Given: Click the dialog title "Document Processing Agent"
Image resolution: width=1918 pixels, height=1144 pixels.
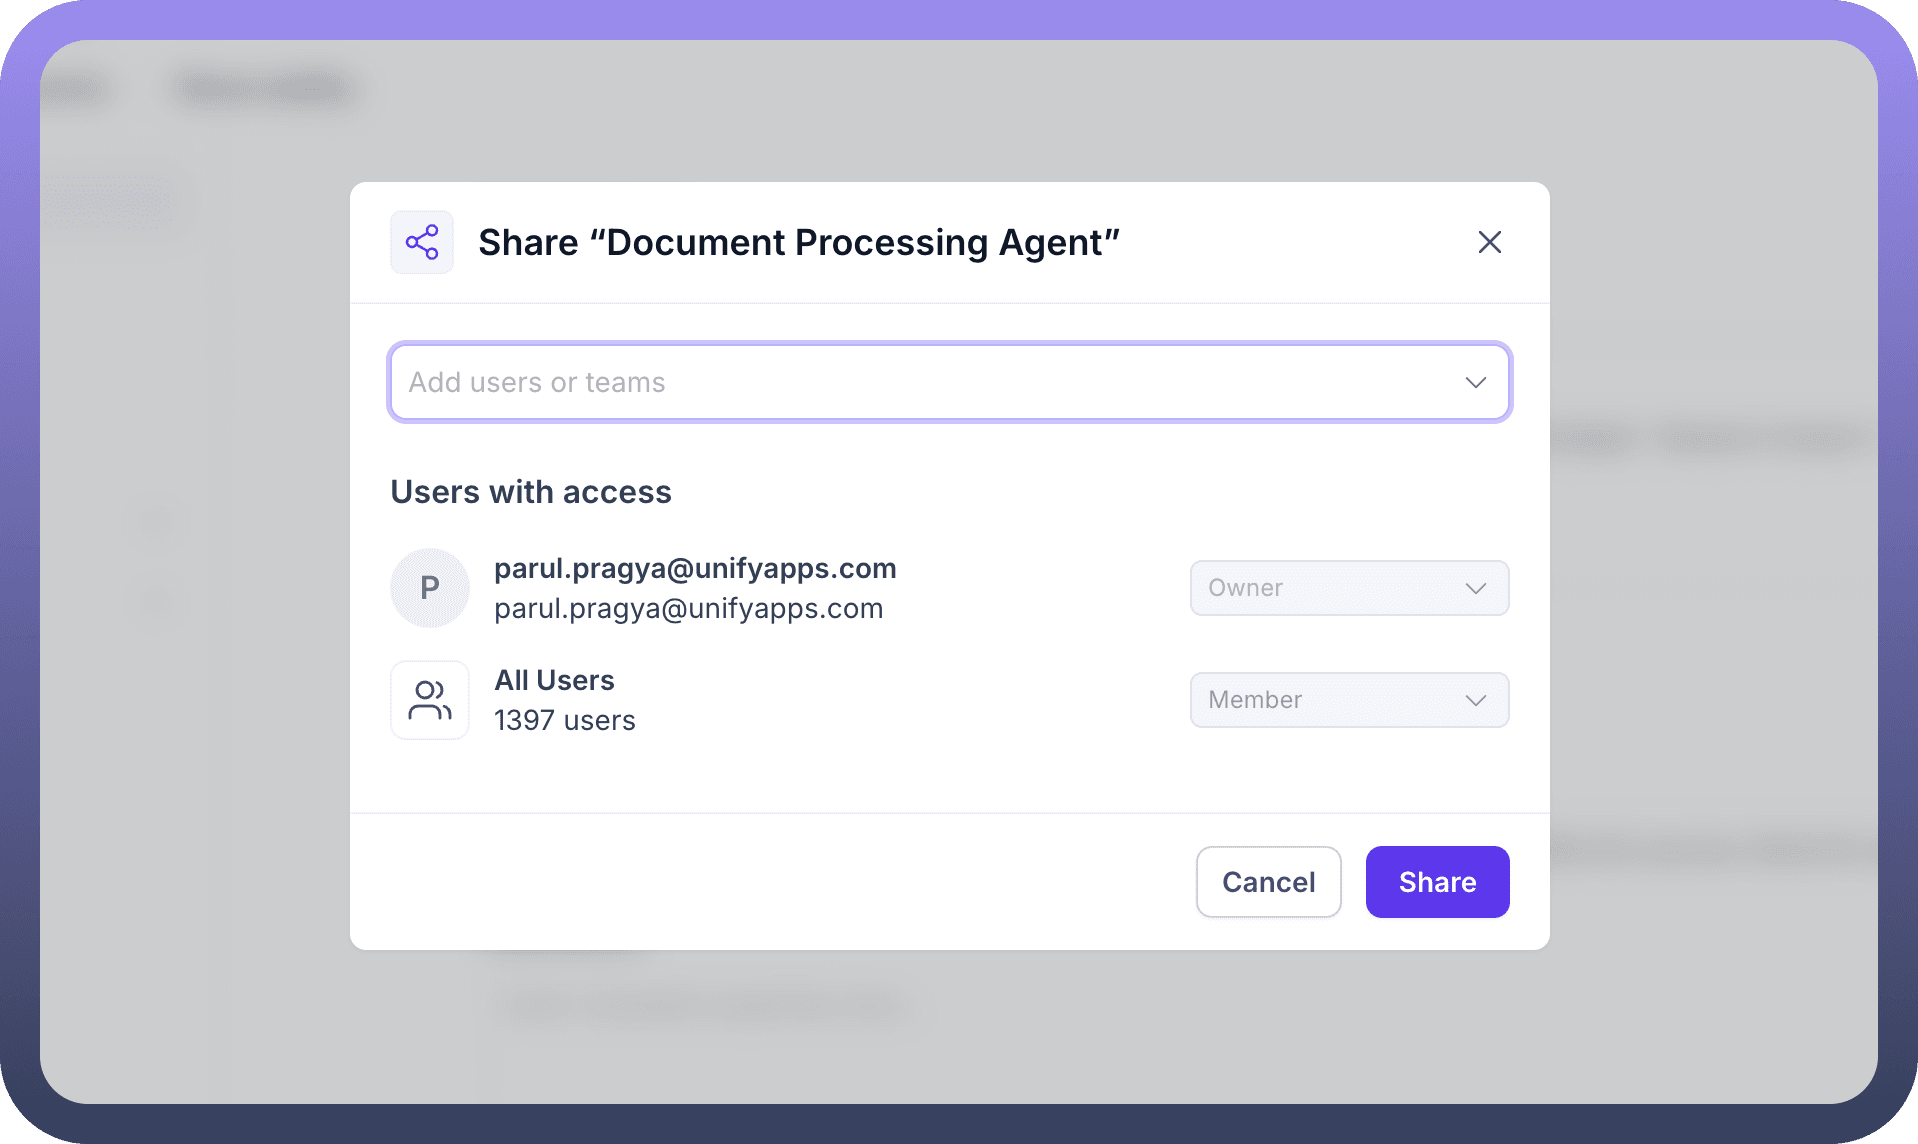Looking at the screenshot, I should click(x=798, y=243).
